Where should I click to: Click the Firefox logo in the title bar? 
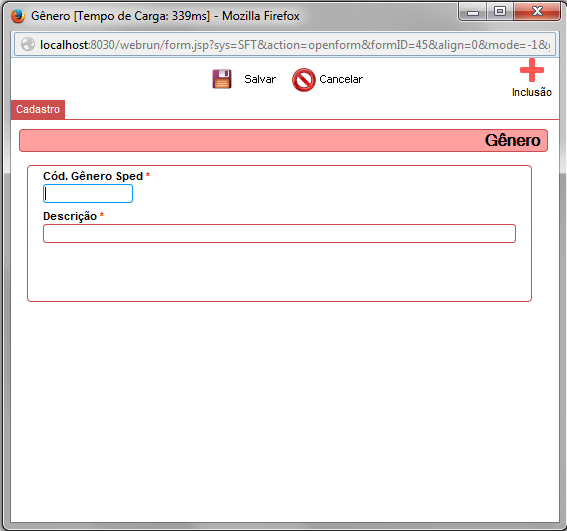(x=18, y=16)
